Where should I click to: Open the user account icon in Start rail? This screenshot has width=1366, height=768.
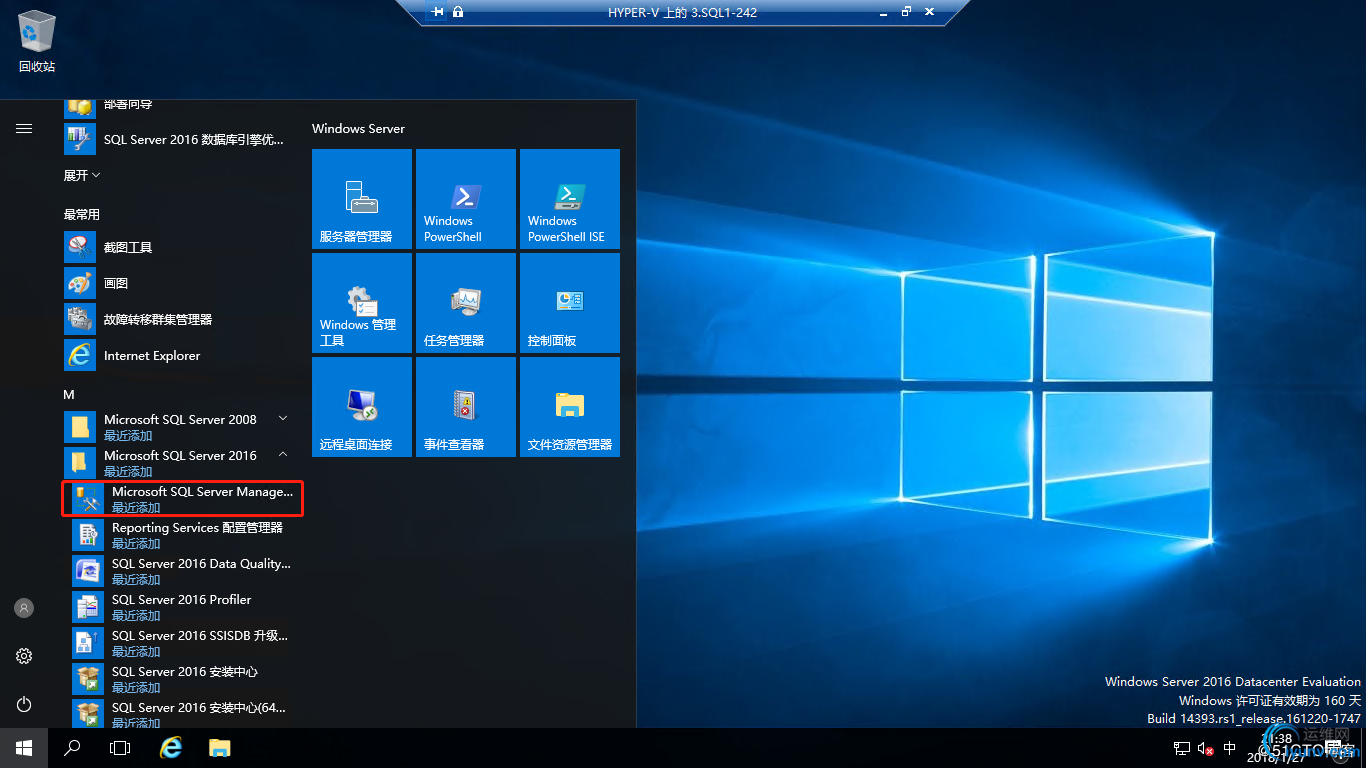(24, 608)
